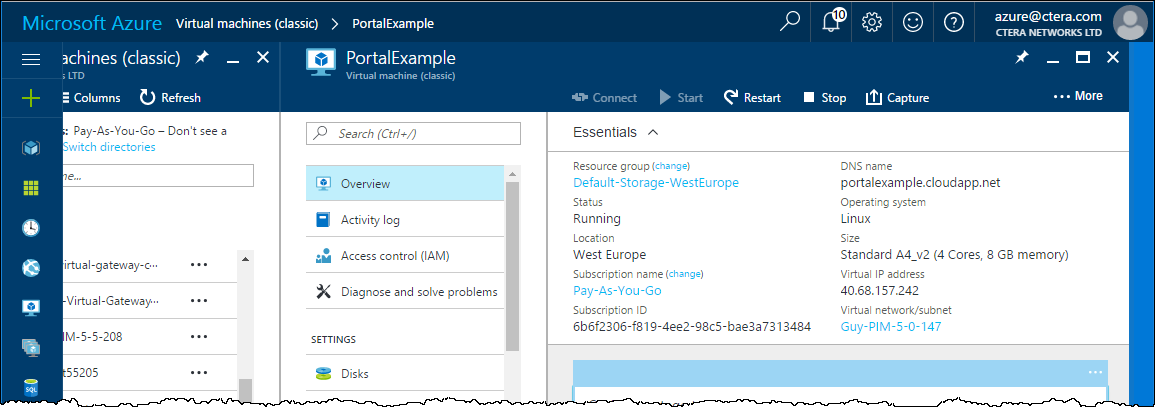Open All resources green grid icon

pos(30,188)
